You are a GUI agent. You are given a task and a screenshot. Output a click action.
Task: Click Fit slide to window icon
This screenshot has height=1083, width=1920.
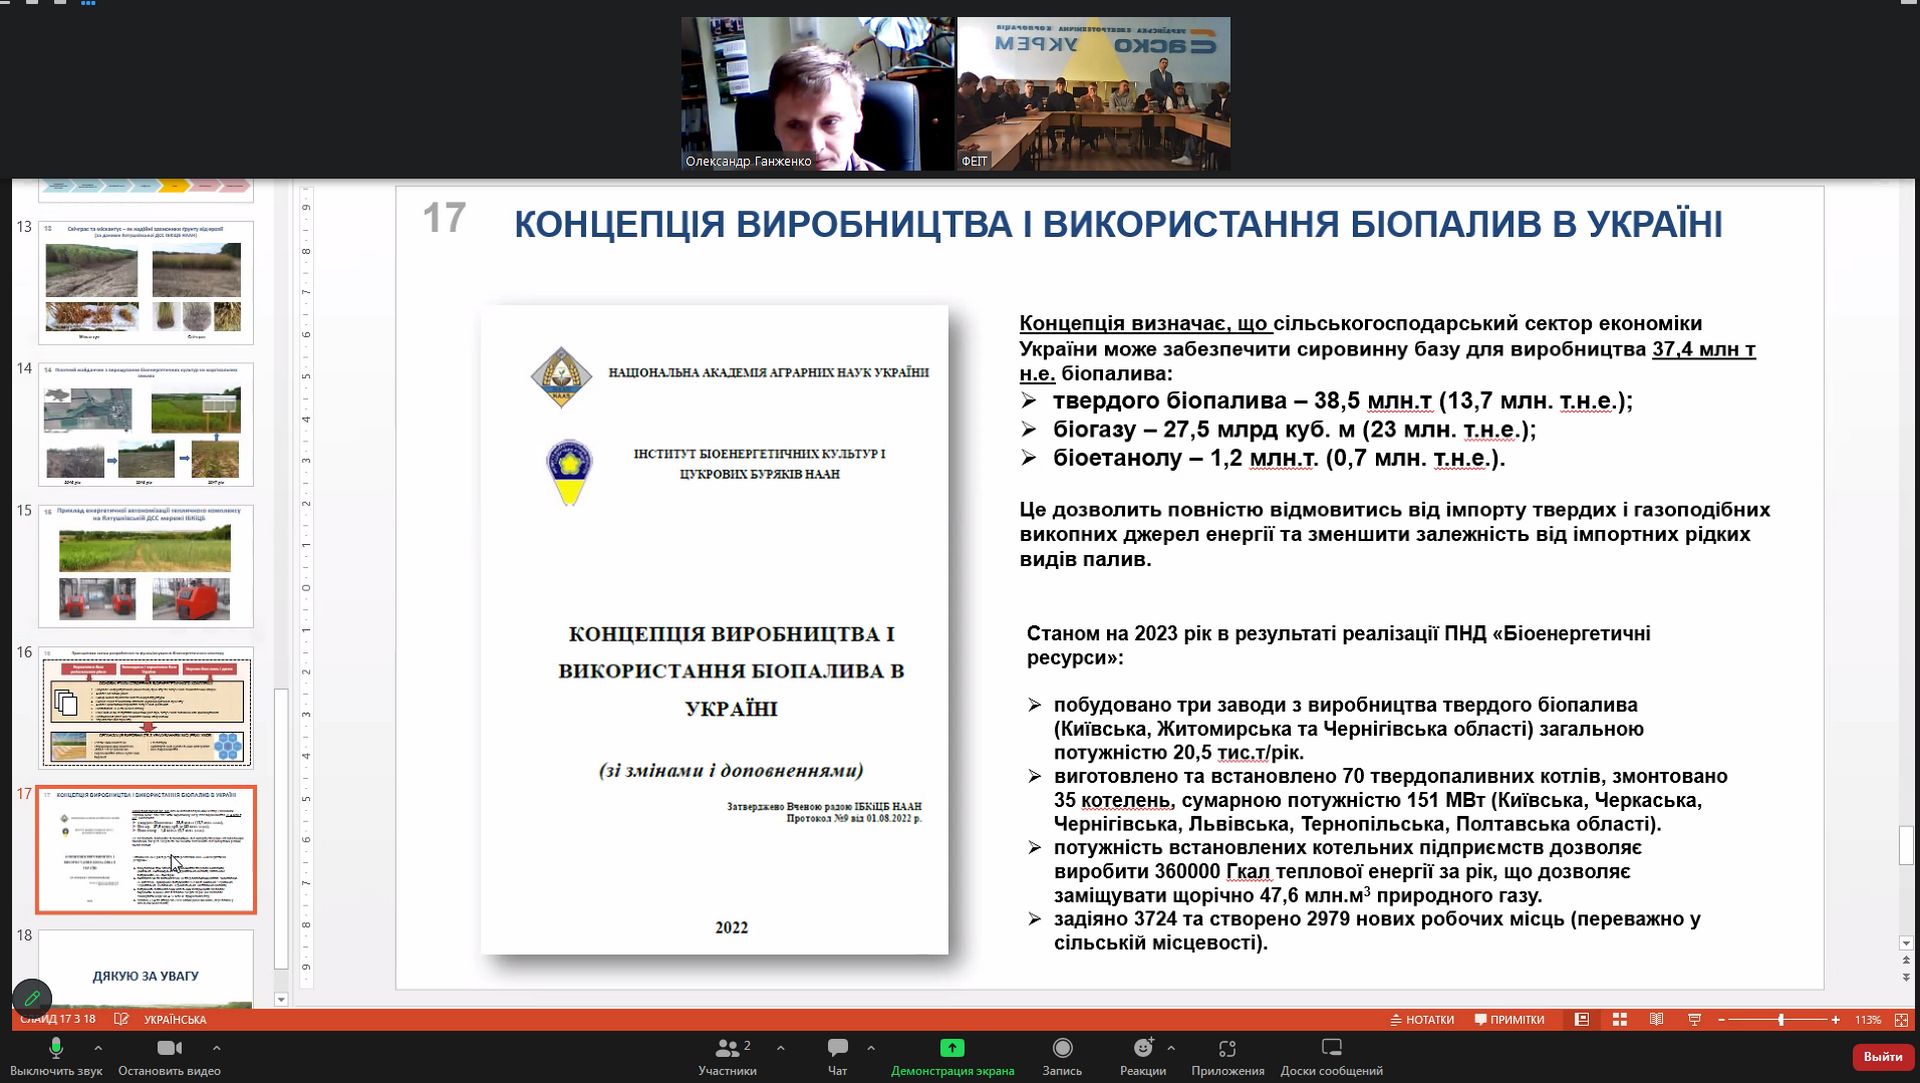(1901, 1020)
